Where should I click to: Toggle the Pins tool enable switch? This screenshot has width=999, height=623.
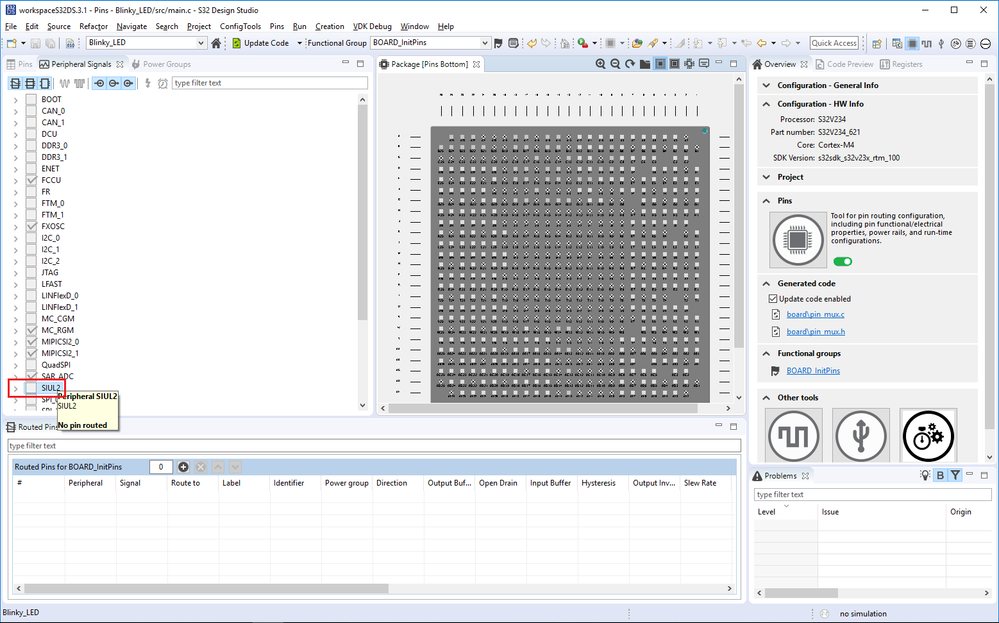coord(843,262)
